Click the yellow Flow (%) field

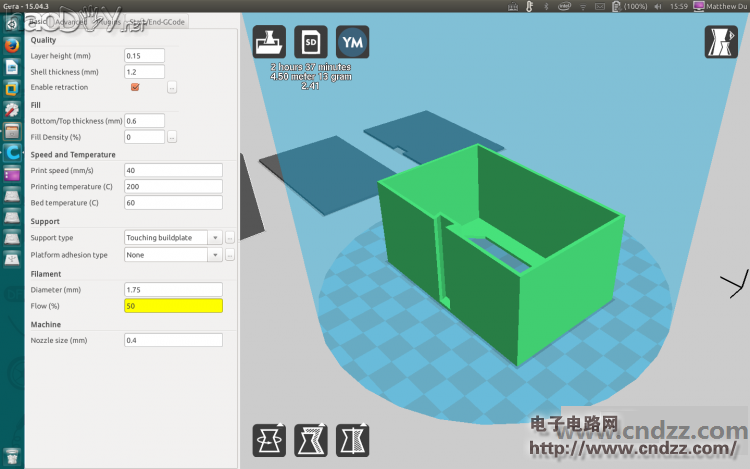172,306
